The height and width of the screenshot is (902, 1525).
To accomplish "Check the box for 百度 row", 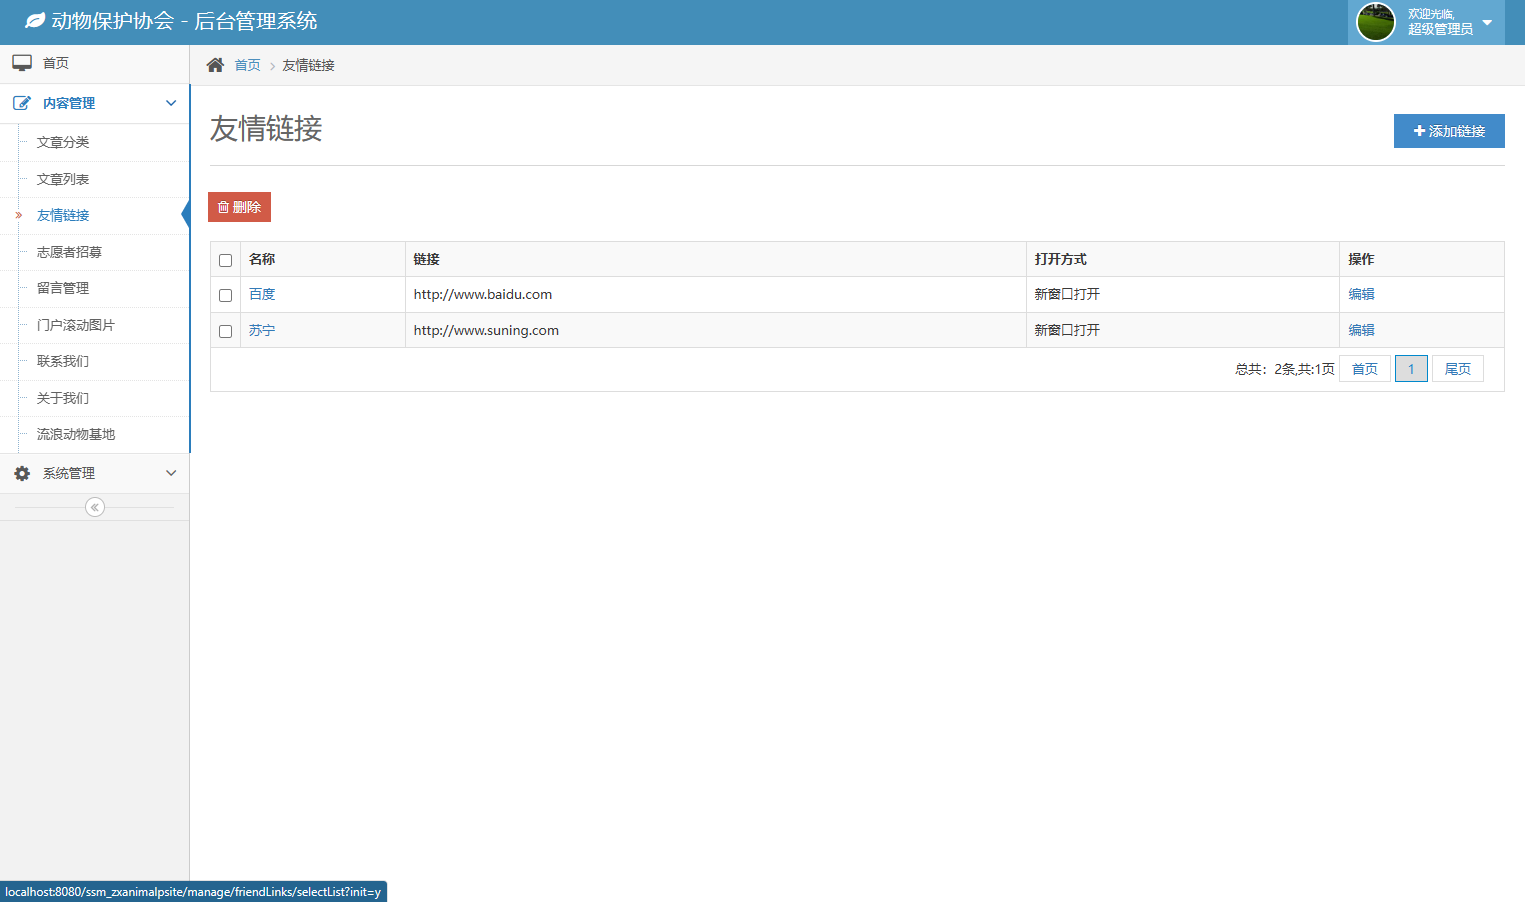I will pos(226,295).
